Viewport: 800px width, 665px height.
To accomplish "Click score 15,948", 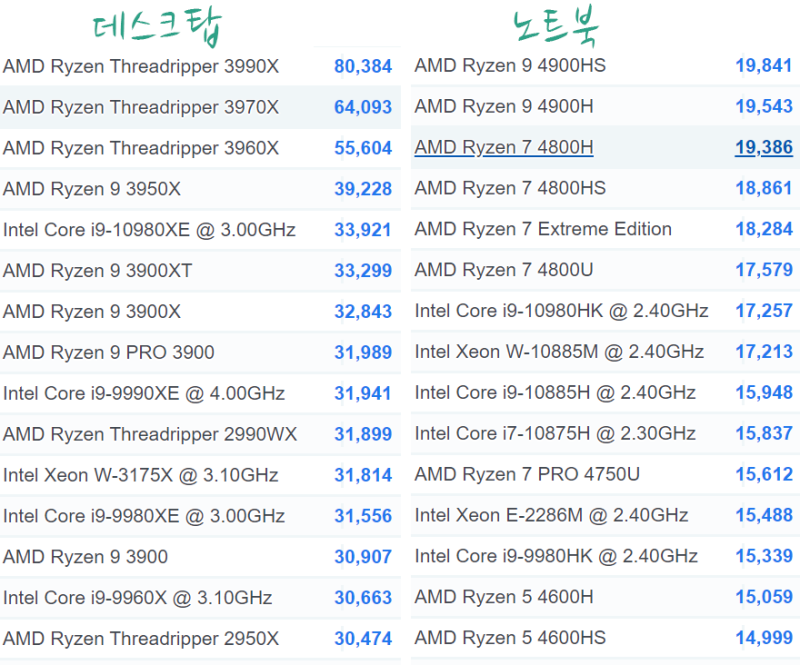I will [x=764, y=392].
